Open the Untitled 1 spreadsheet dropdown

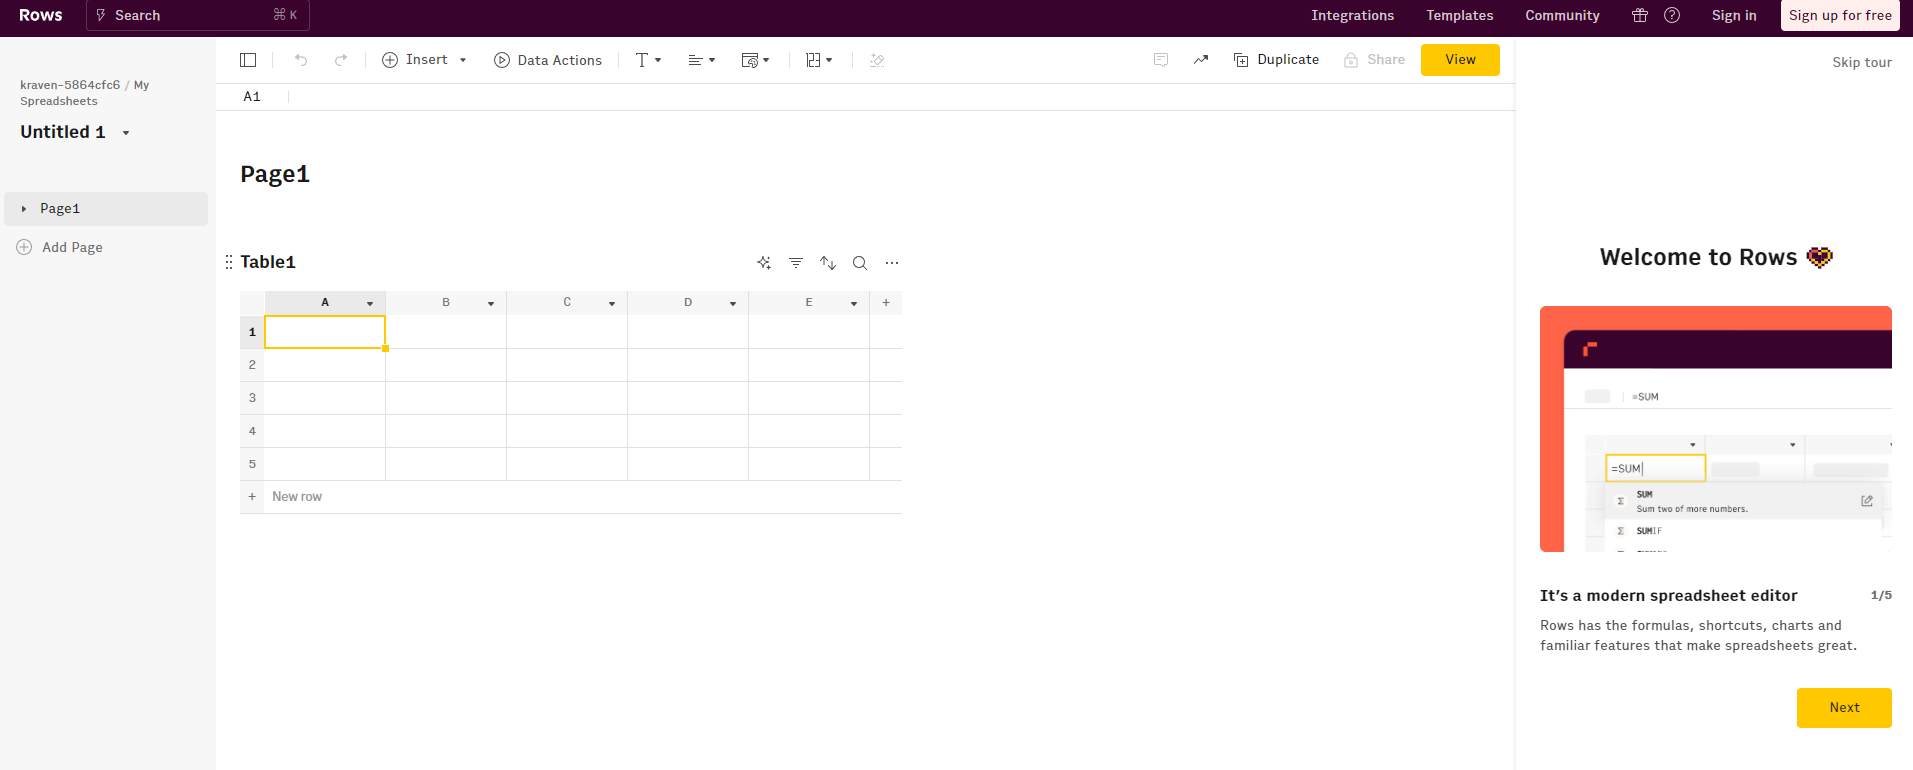tap(126, 132)
